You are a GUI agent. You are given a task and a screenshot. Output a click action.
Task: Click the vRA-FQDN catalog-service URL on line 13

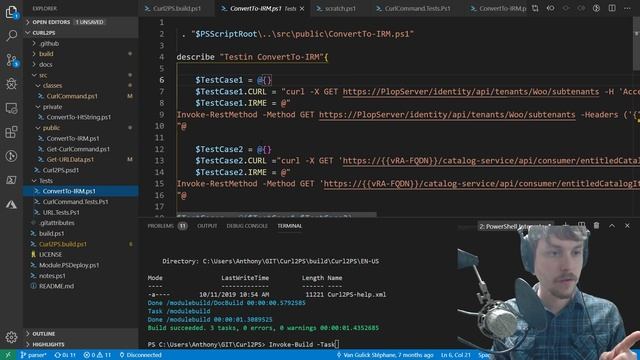tap(491, 161)
